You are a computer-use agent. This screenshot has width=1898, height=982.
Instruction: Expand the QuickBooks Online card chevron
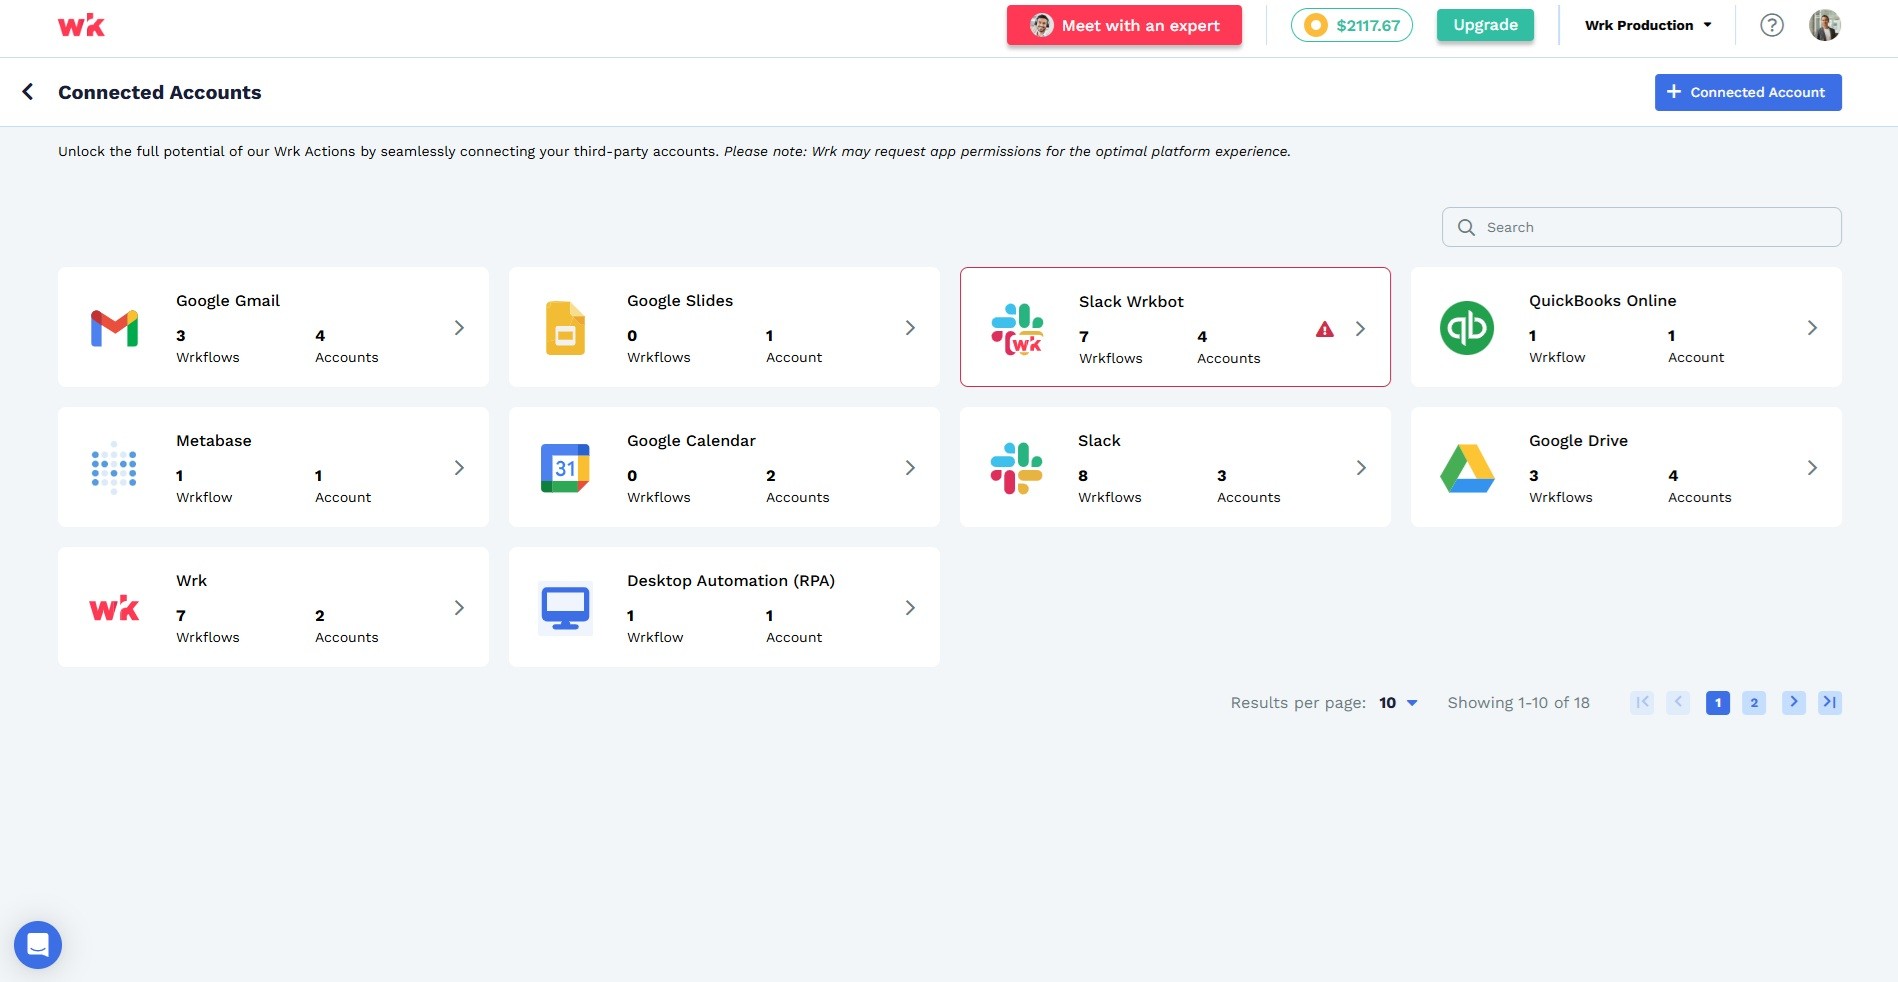click(1812, 327)
